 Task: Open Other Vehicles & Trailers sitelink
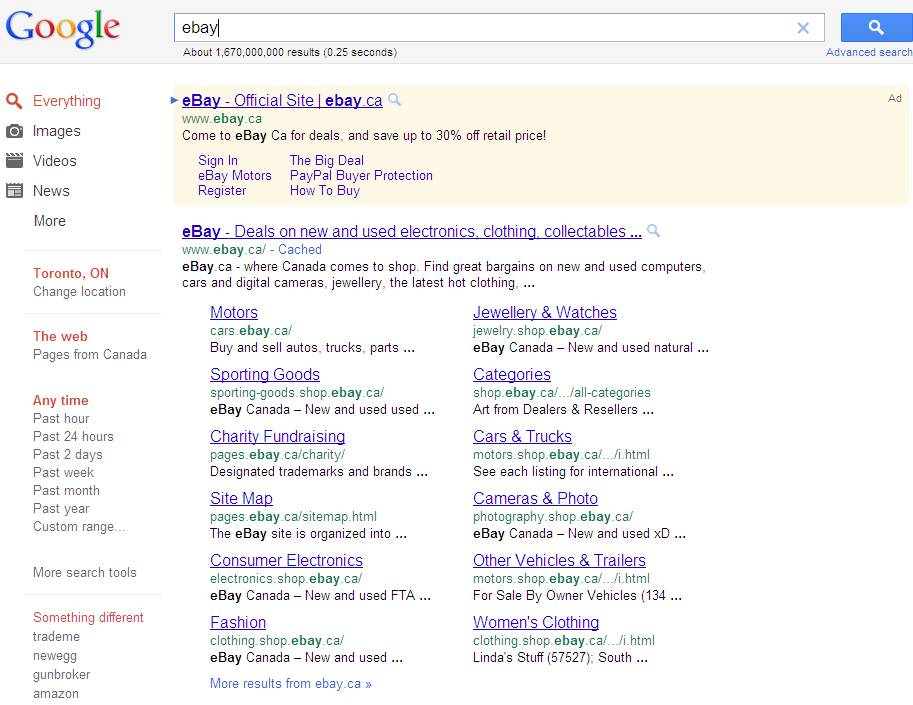(x=559, y=560)
